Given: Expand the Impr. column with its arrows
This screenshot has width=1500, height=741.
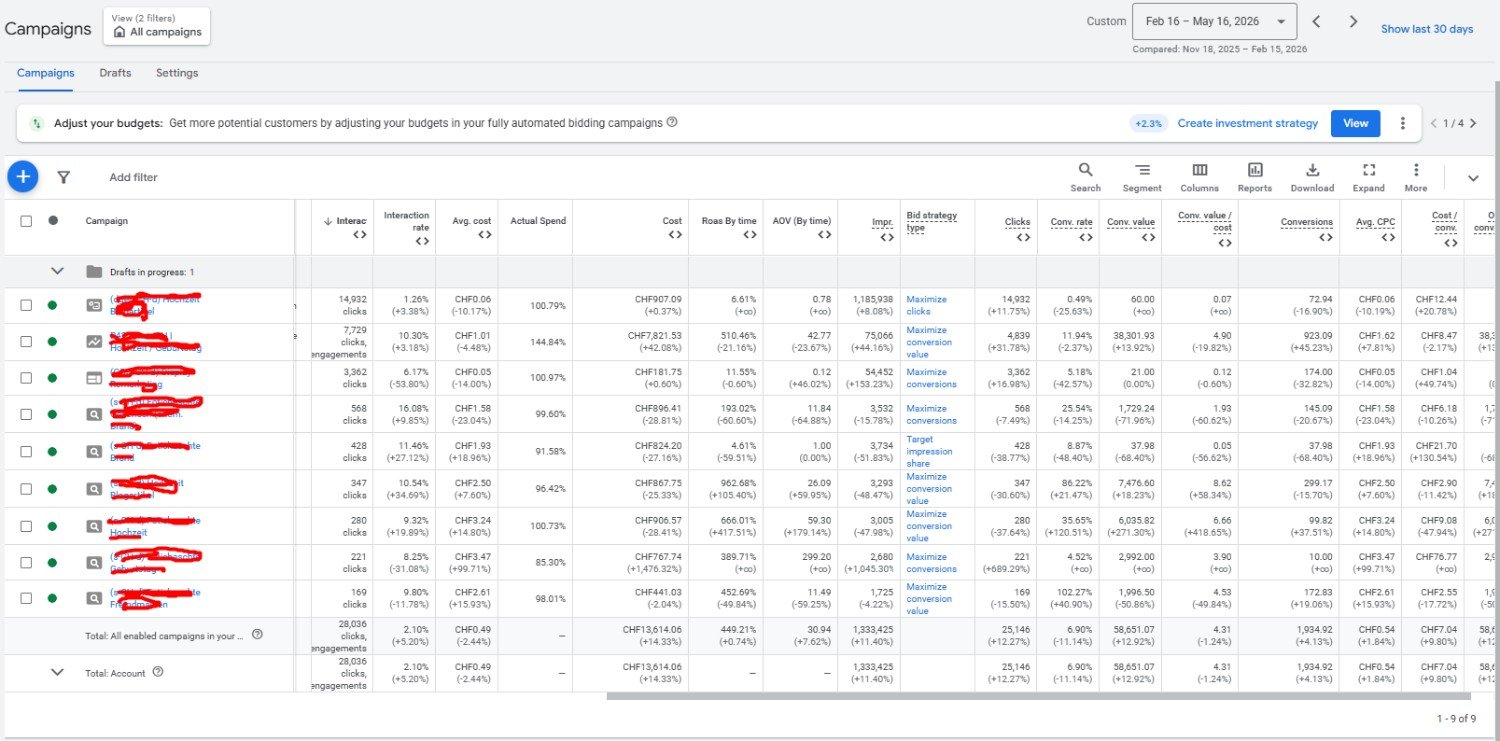Looking at the screenshot, I should coord(886,236).
